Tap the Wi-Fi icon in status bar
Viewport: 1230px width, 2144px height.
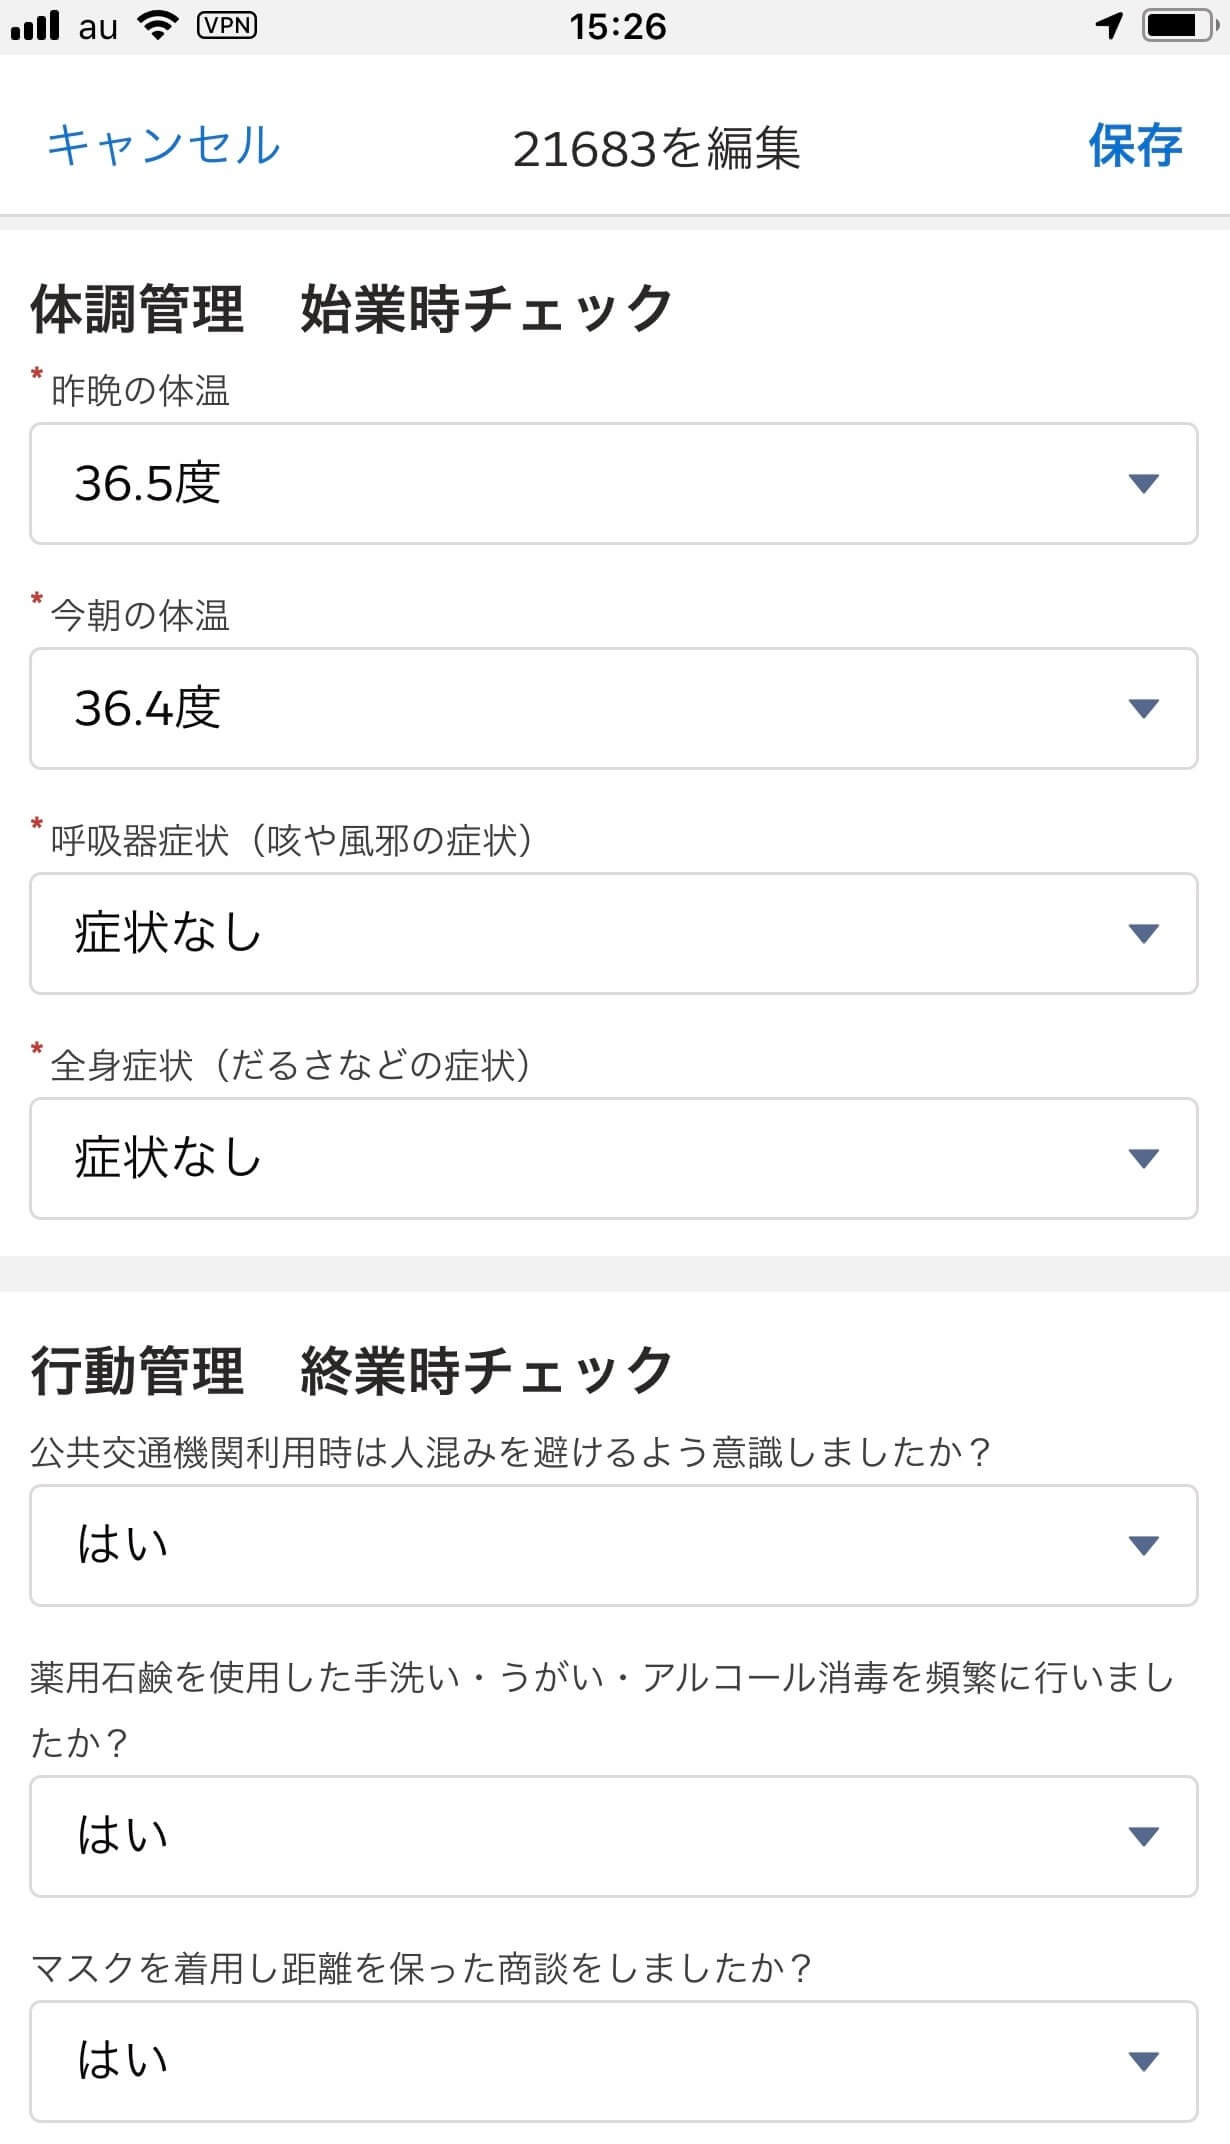click(157, 26)
